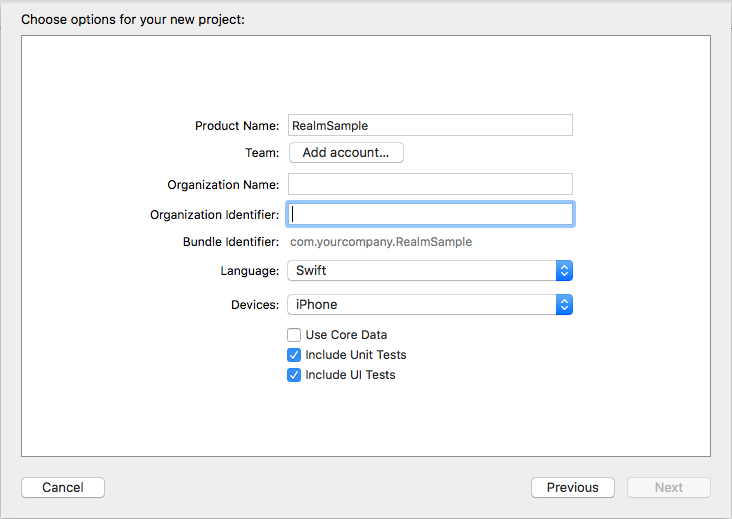Disable the Include UI Tests checkbox

click(294, 375)
